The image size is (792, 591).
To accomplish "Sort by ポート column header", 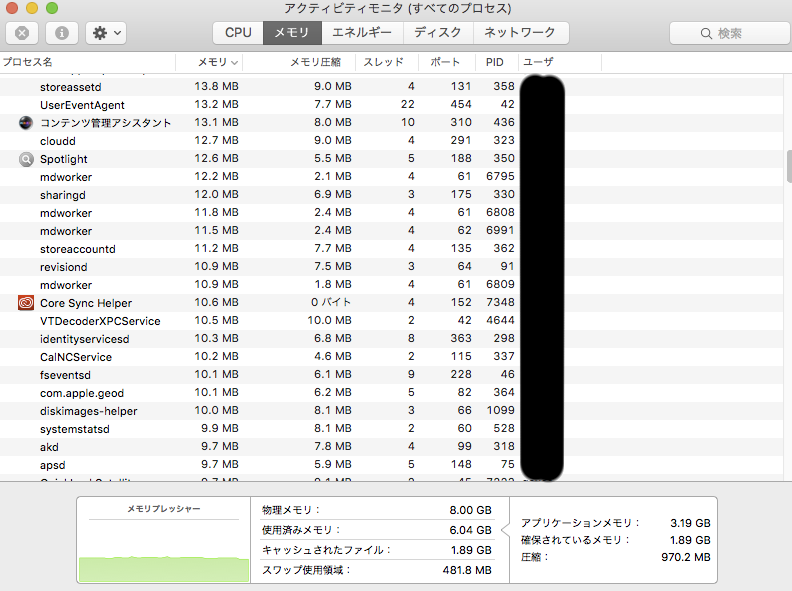I will coord(447,62).
